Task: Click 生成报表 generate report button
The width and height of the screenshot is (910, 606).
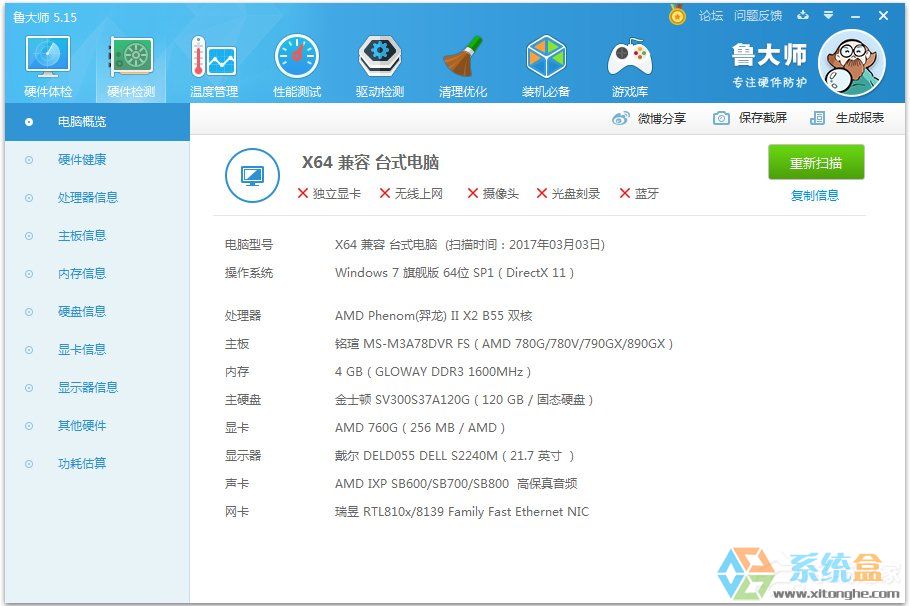Action: (847, 118)
